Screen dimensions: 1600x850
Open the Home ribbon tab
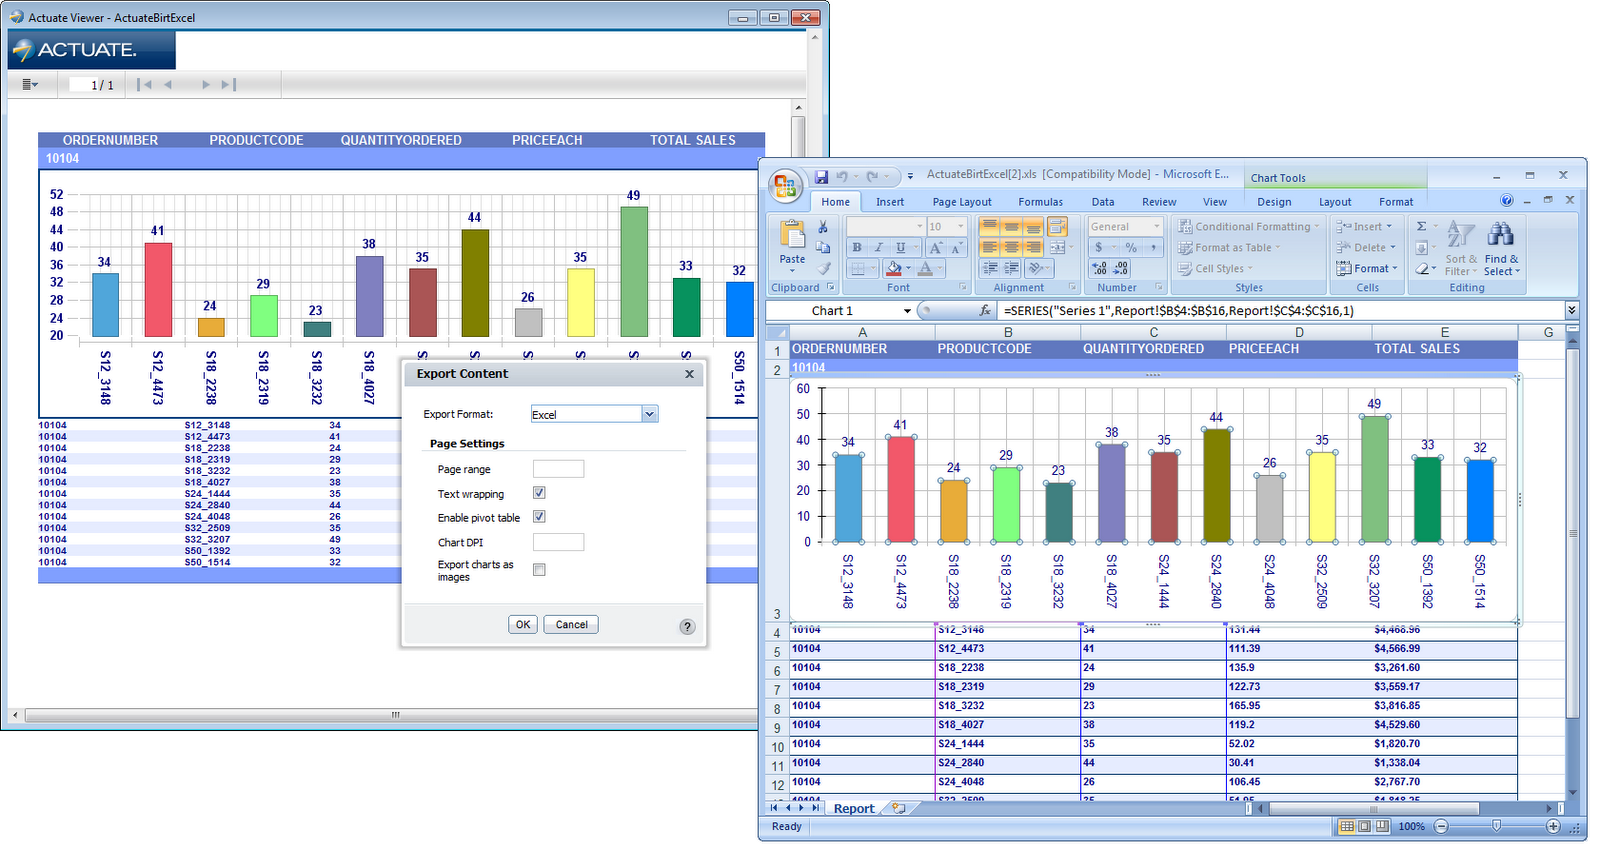836,202
